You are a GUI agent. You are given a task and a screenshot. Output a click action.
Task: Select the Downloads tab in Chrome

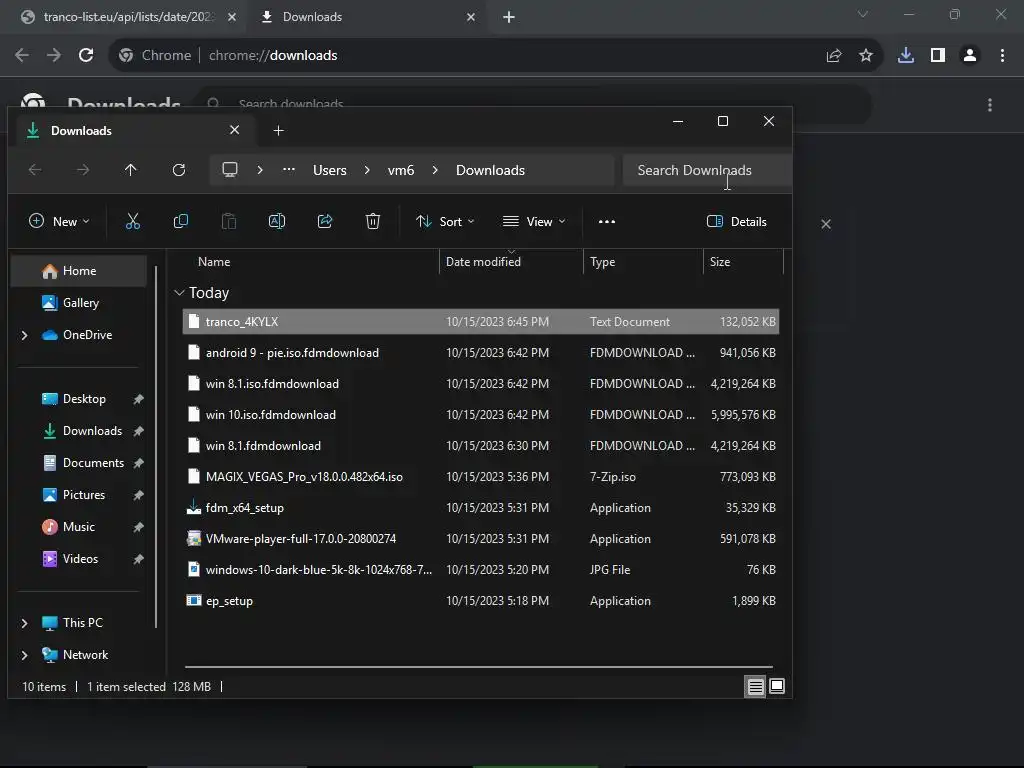pos(368,17)
